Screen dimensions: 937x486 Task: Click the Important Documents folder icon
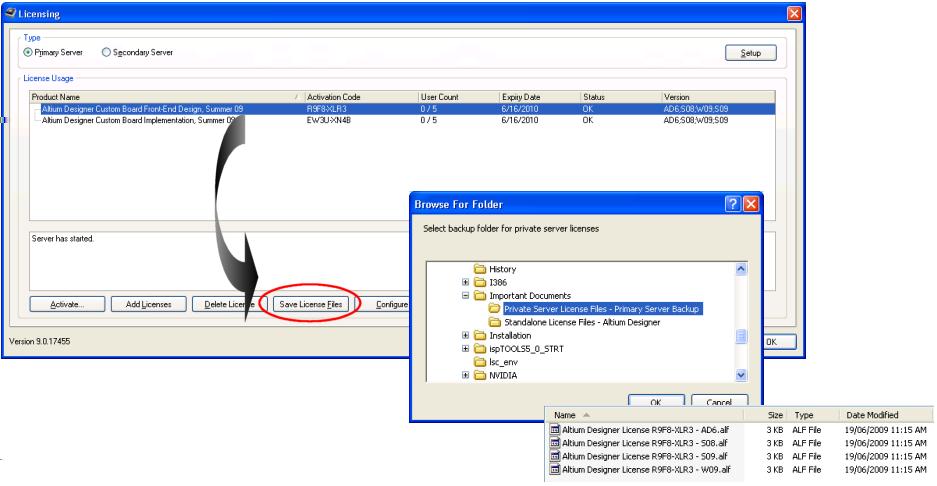480,295
